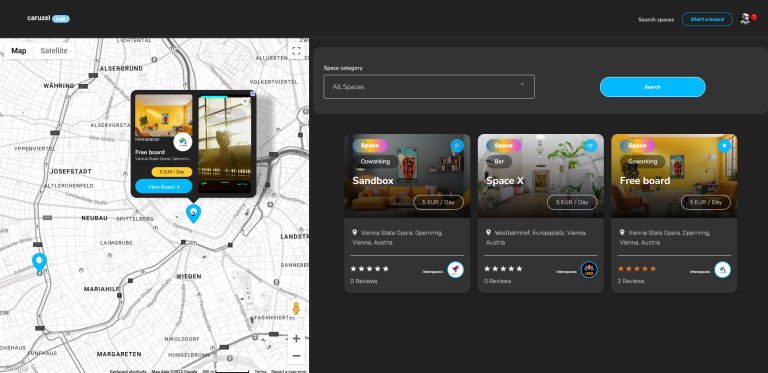Click the Coworking tag on Free board card
This screenshot has height=373, width=768.
click(643, 162)
